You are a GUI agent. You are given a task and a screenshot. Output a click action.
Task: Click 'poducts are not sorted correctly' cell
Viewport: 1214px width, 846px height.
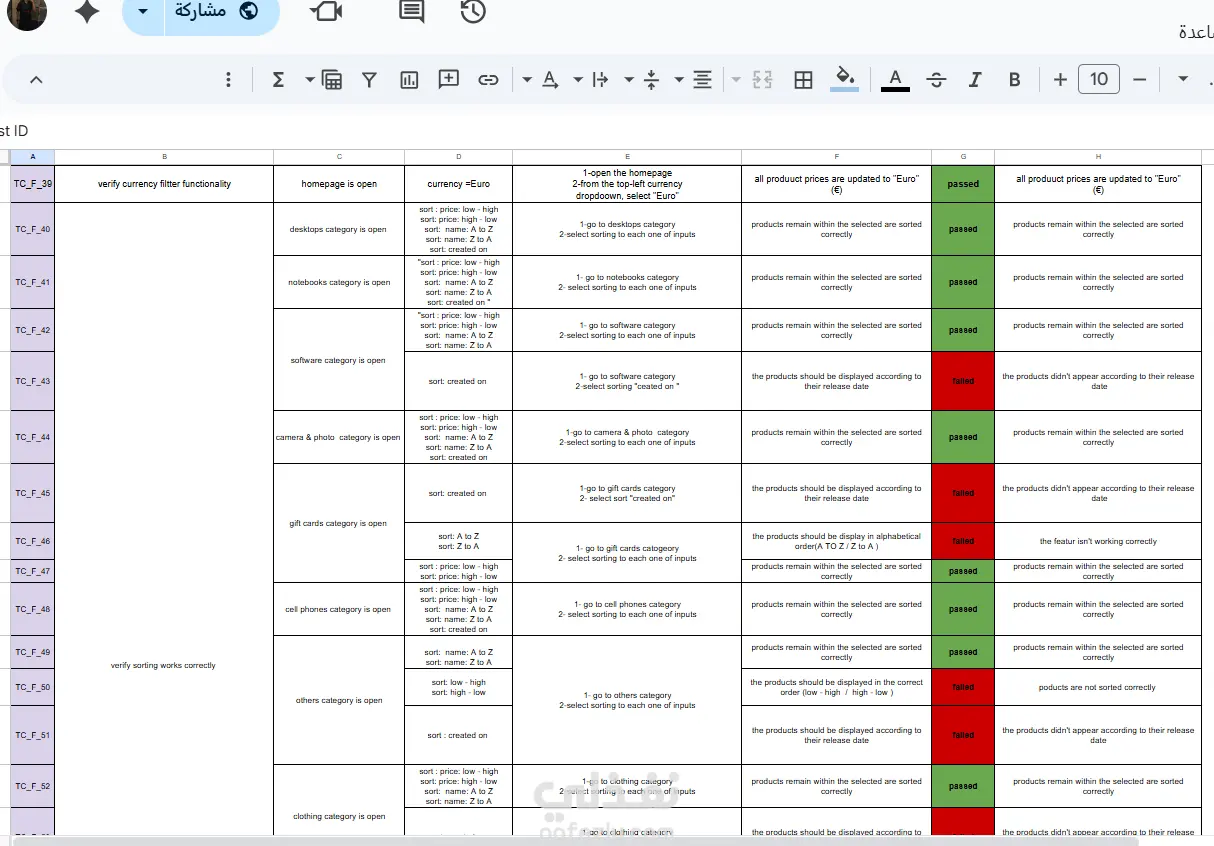1098,688
